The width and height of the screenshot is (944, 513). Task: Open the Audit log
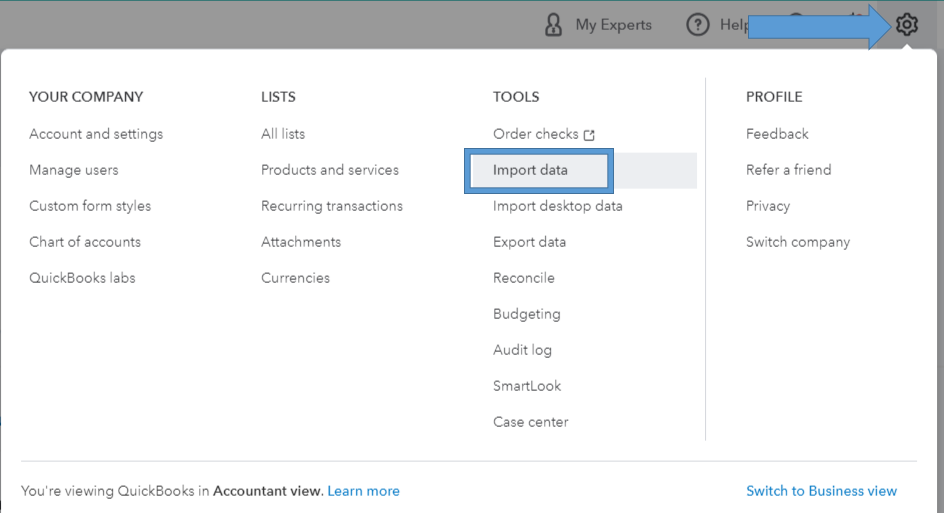[522, 350]
